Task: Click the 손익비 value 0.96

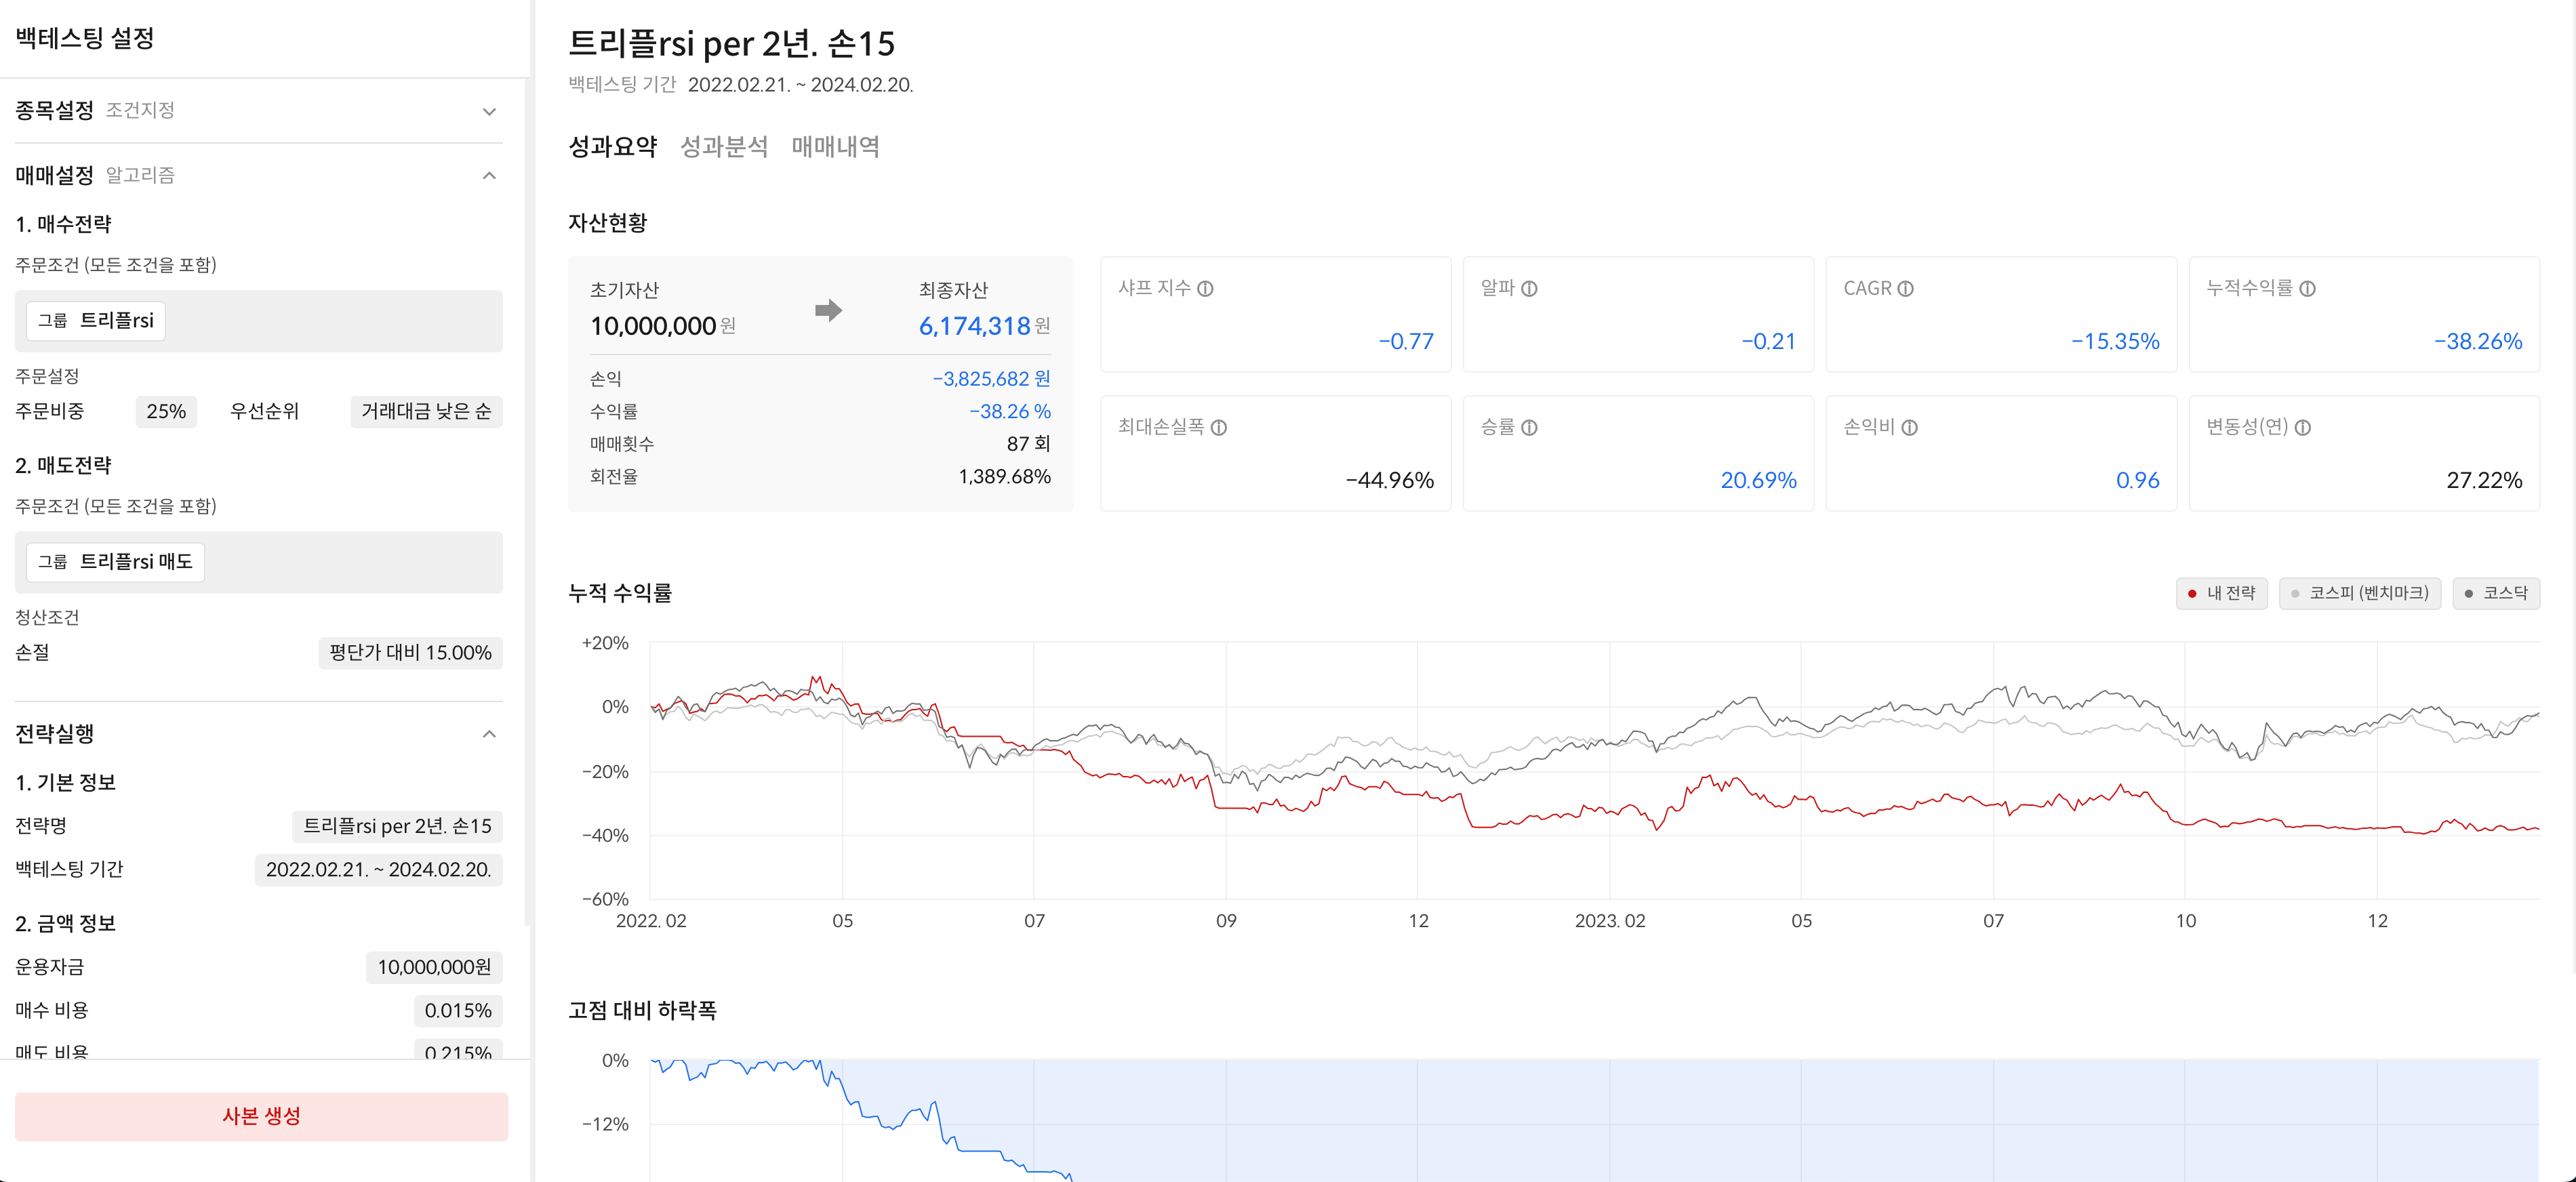Action: pos(2137,481)
